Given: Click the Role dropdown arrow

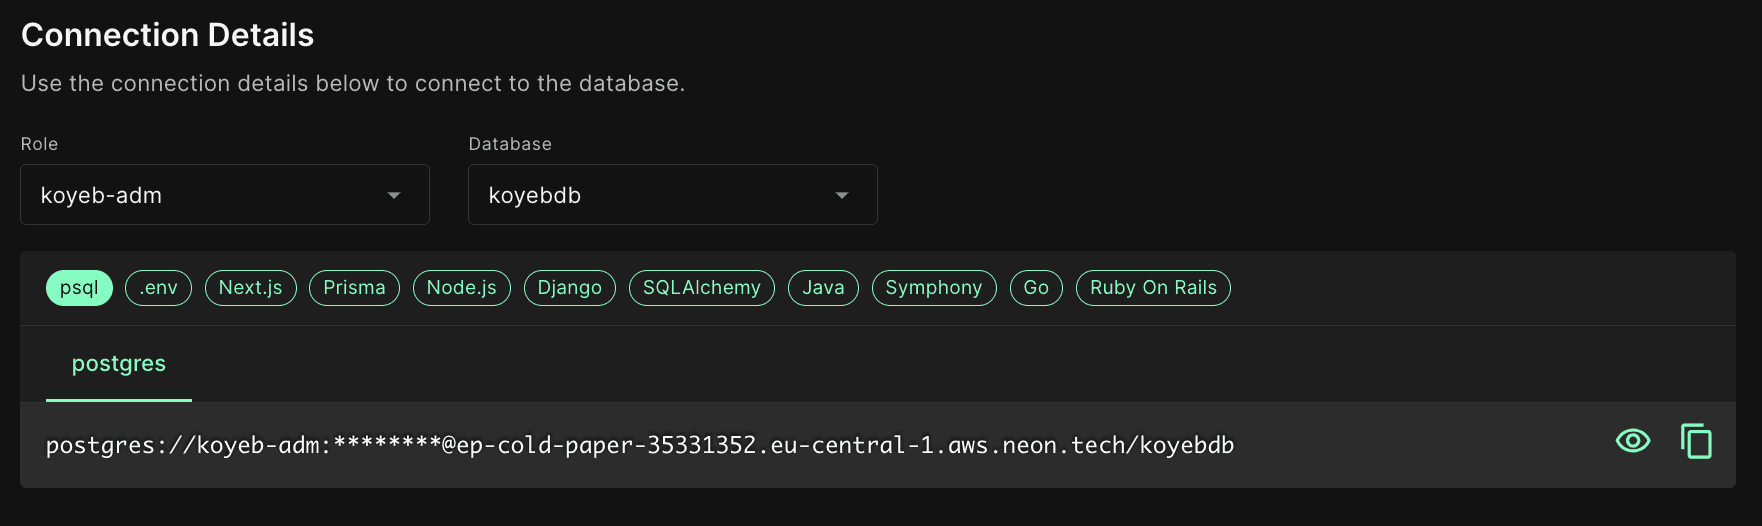Looking at the screenshot, I should click(x=394, y=196).
